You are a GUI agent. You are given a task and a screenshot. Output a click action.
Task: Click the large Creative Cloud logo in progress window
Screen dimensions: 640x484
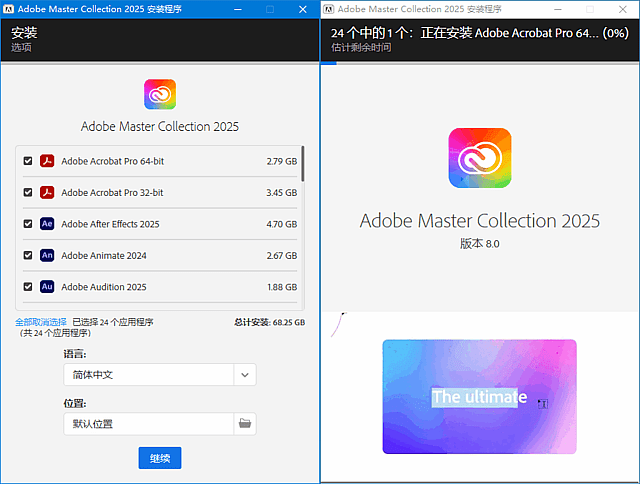pyautogui.click(x=480, y=158)
